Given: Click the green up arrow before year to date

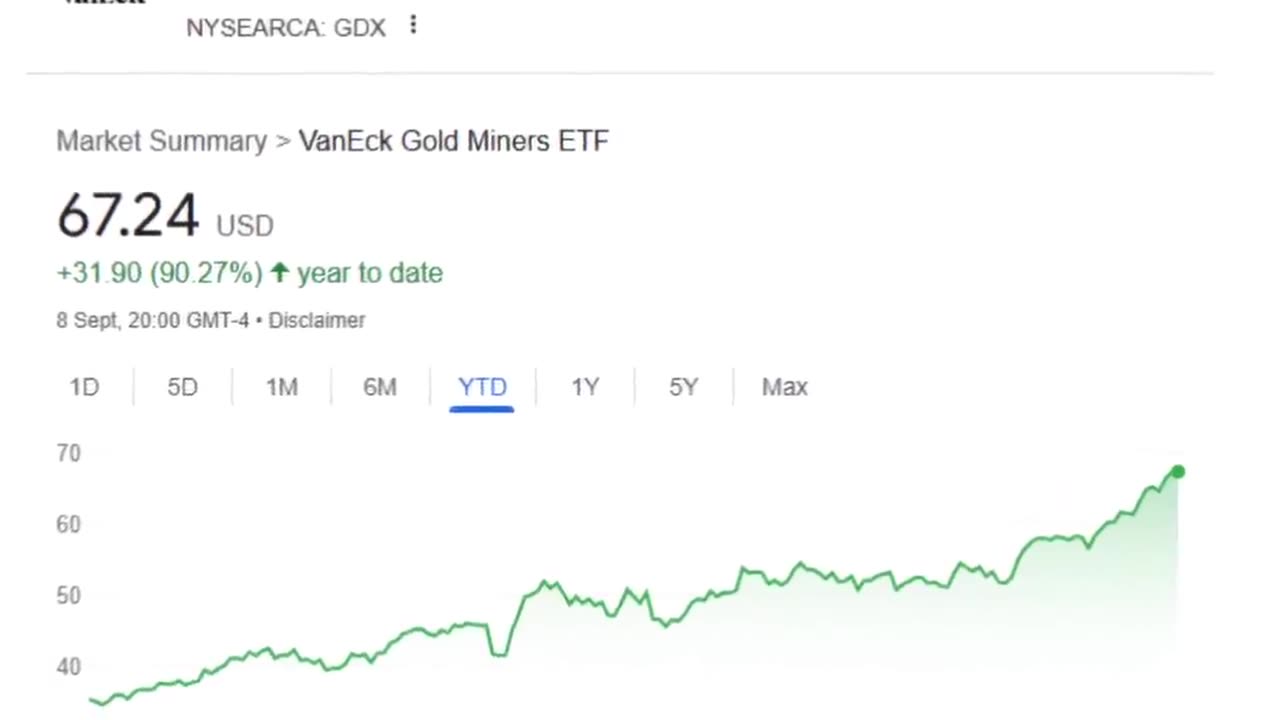Looking at the screenshot, I should 280,272.
